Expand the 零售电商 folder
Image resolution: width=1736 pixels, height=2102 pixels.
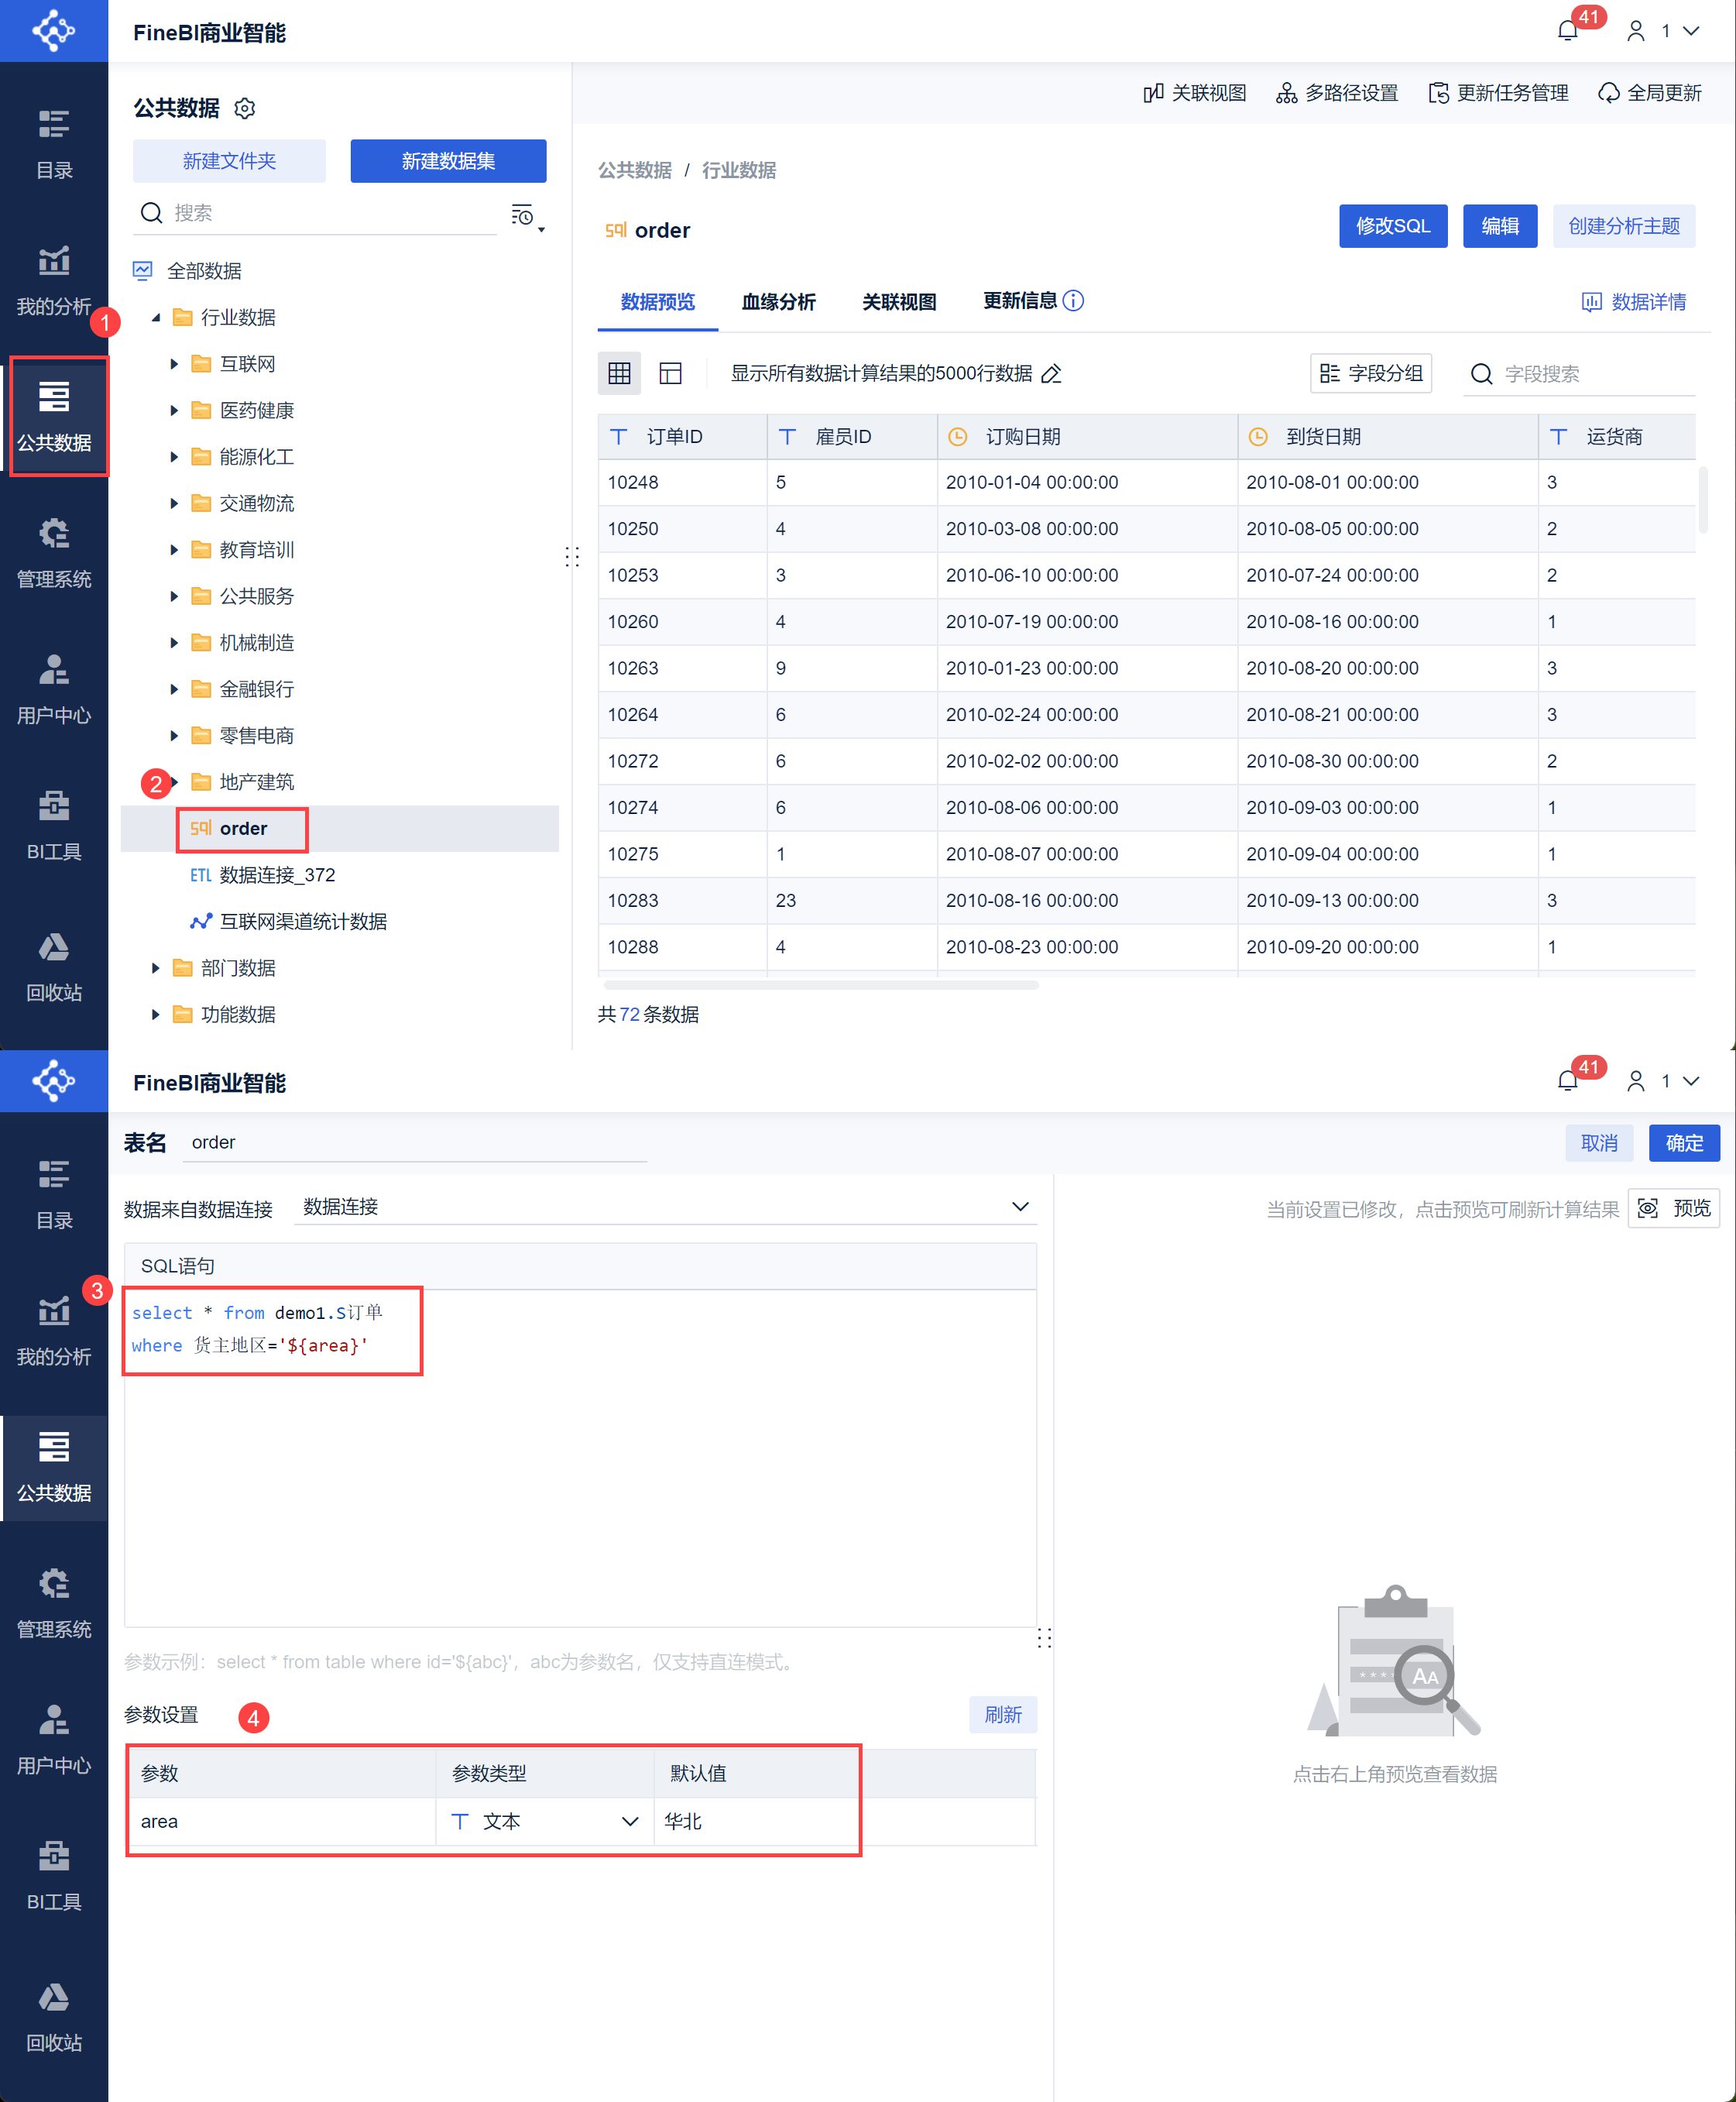click(174, 735)
